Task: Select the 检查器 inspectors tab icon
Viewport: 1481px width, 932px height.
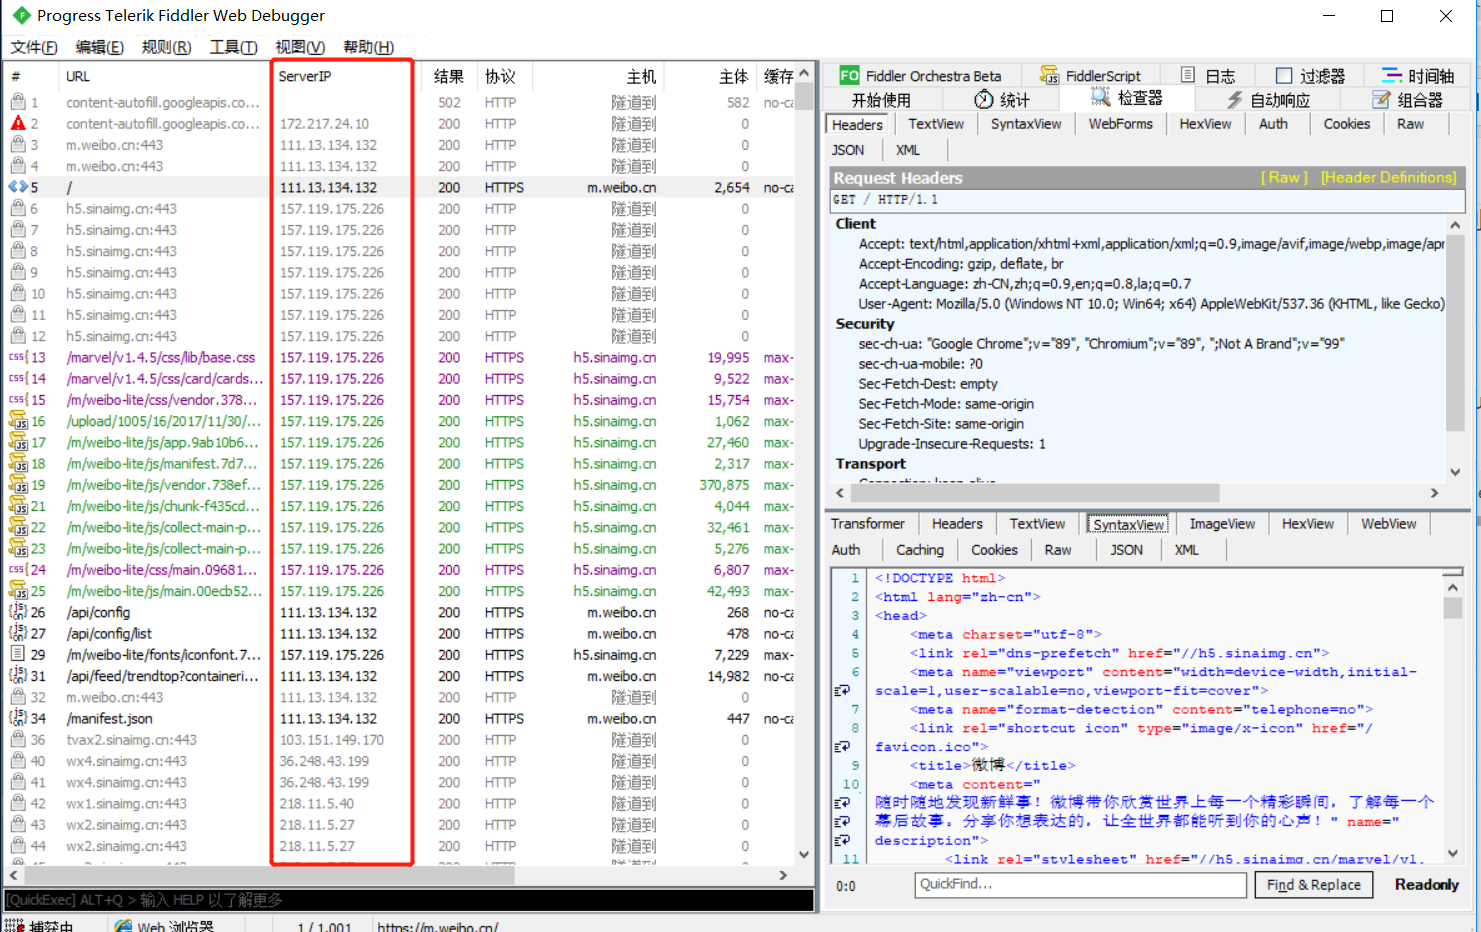Action: tap(1101, 97)
